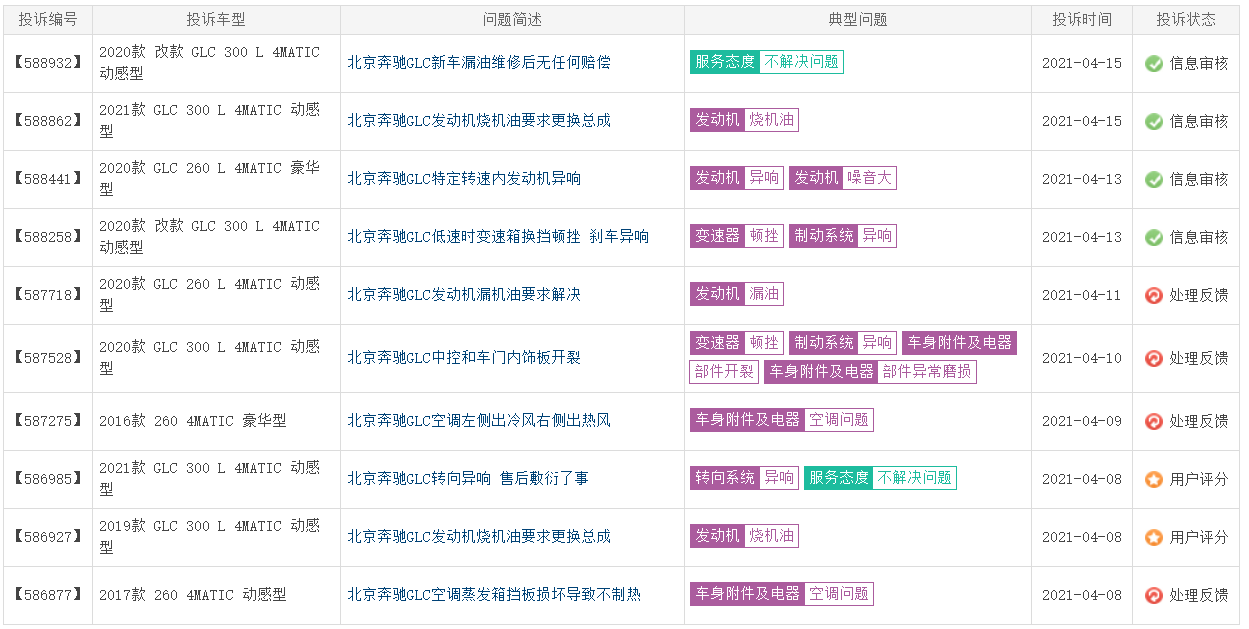
Task: Open complaint 北京奔驰GLC空调蒸发箱挡板损坏导致不制热
Action: pyautogui.click(x=494, y=594)
